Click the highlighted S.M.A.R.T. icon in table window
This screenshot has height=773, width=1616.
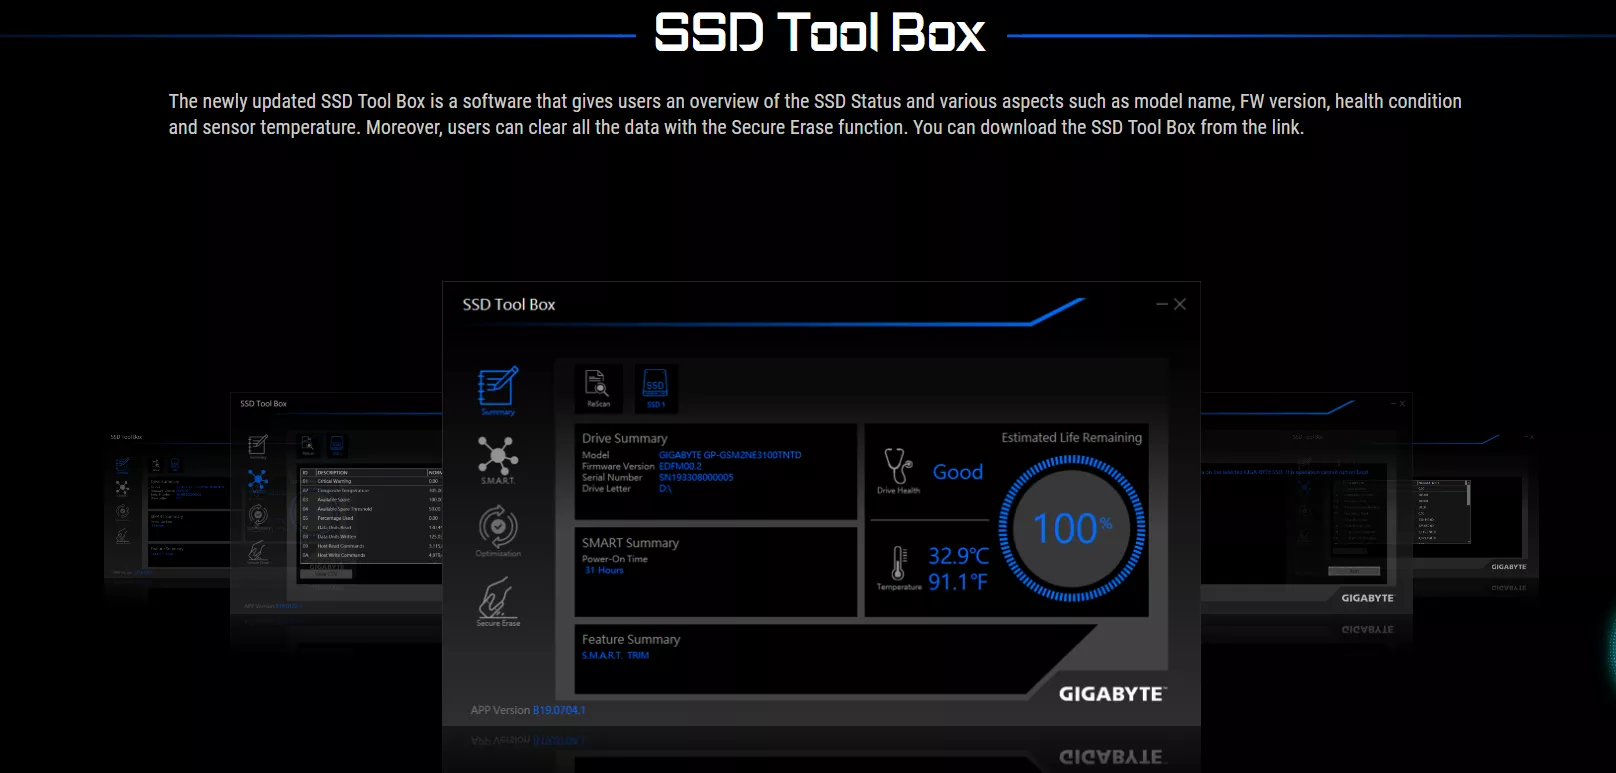tap(258, 481)
